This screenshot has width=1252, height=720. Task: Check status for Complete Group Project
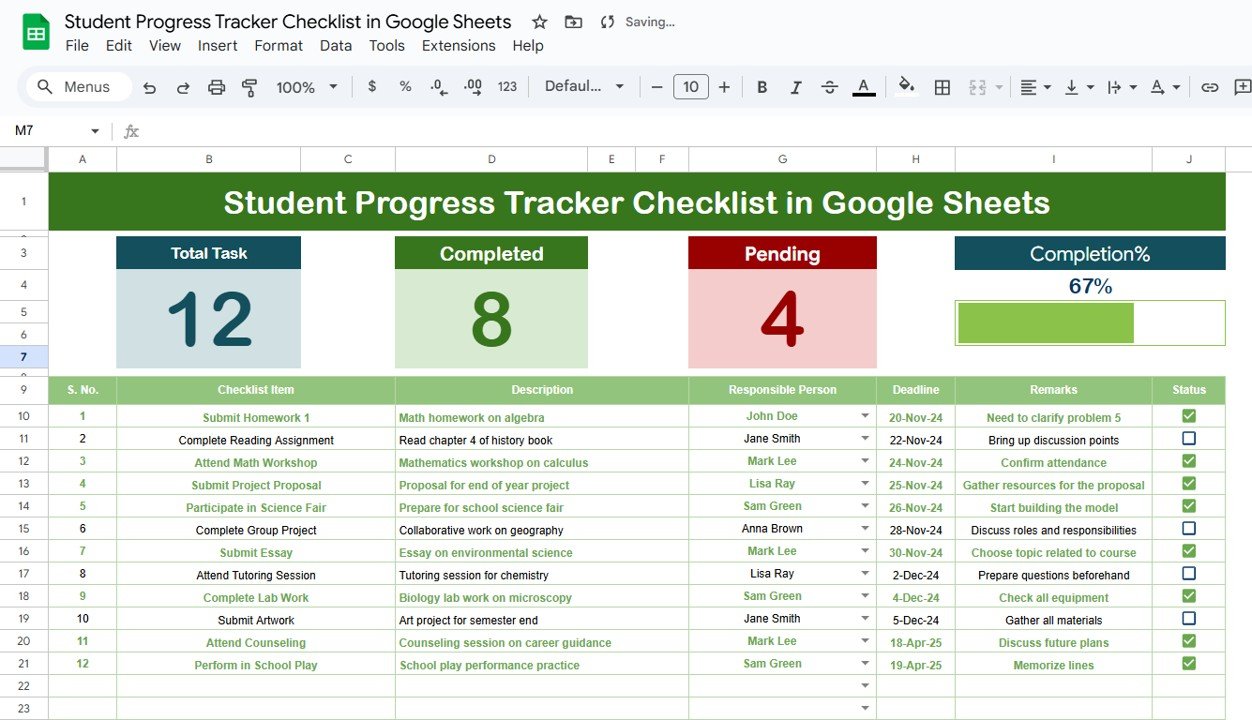[x=1189, y=528]
